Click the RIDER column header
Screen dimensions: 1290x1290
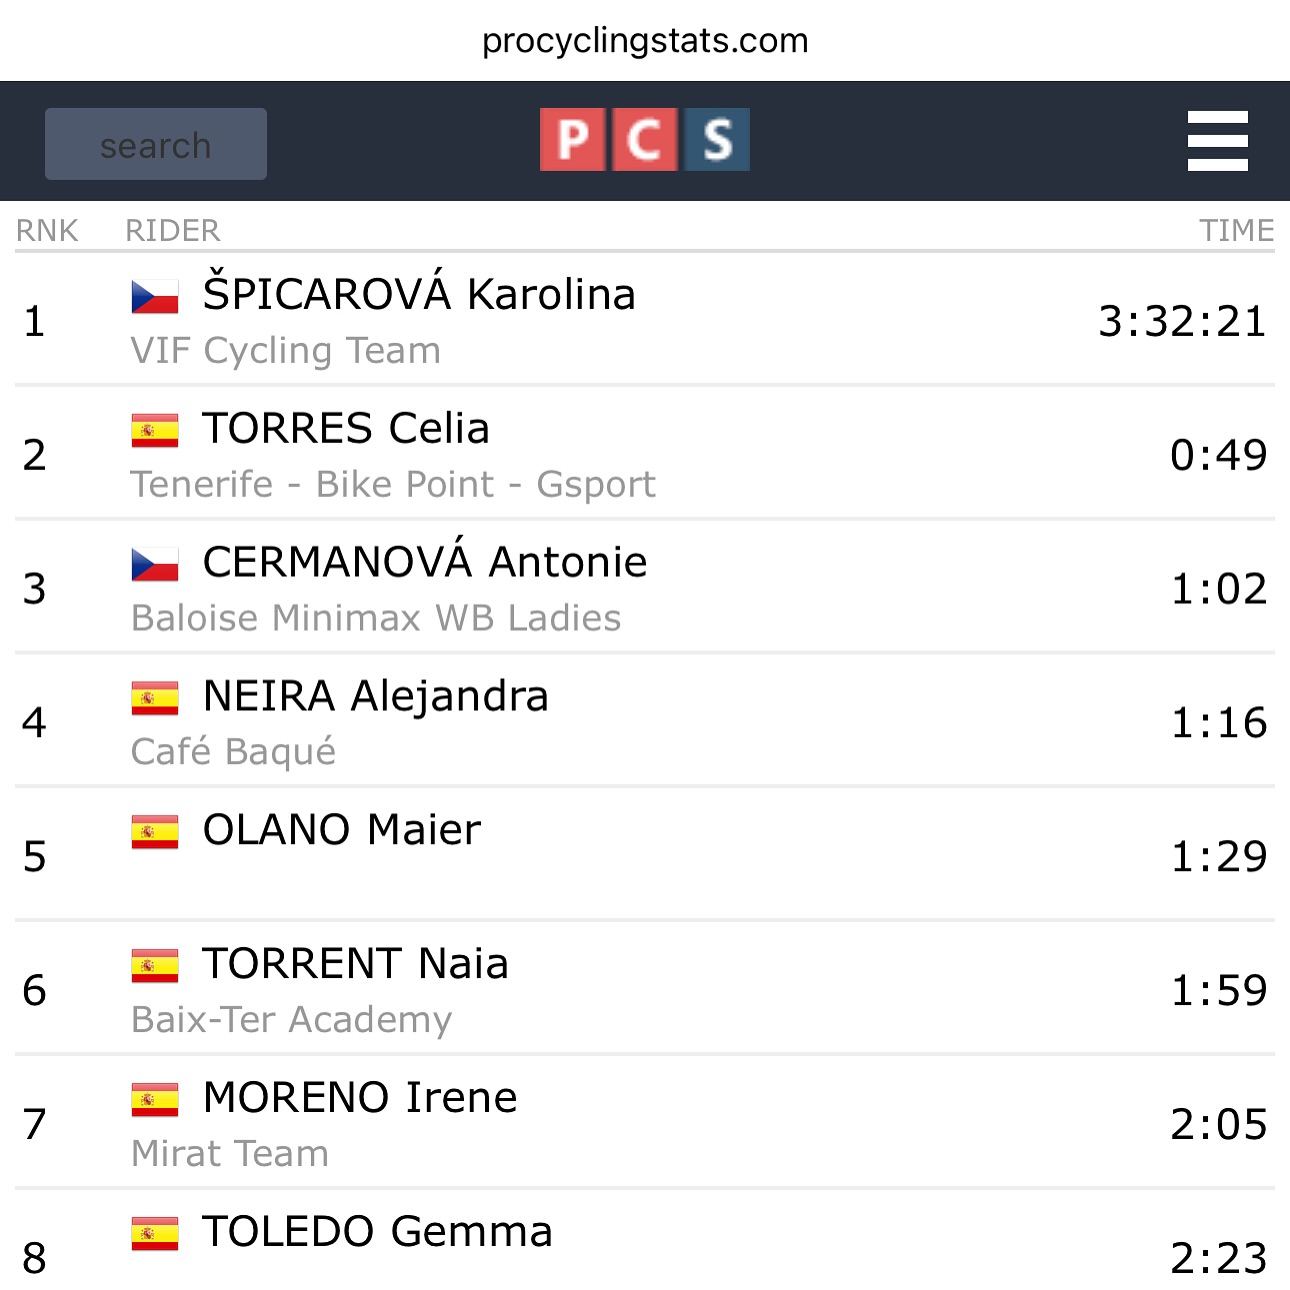pos(172,231)
